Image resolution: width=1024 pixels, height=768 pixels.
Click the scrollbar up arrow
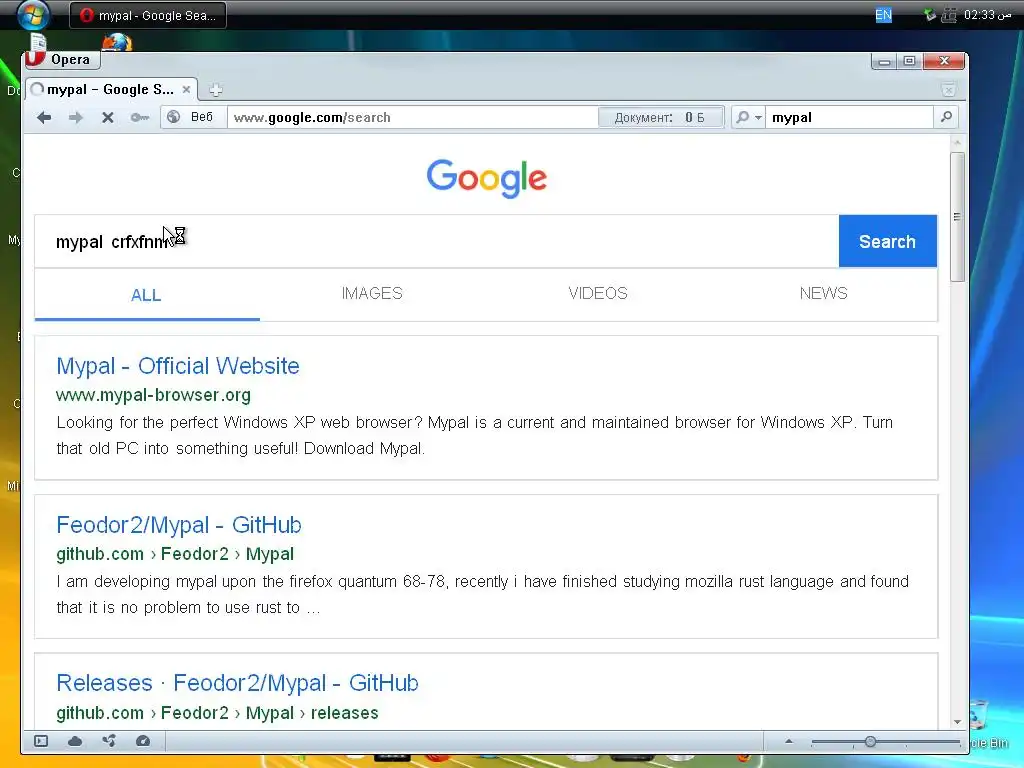[957, 142]
